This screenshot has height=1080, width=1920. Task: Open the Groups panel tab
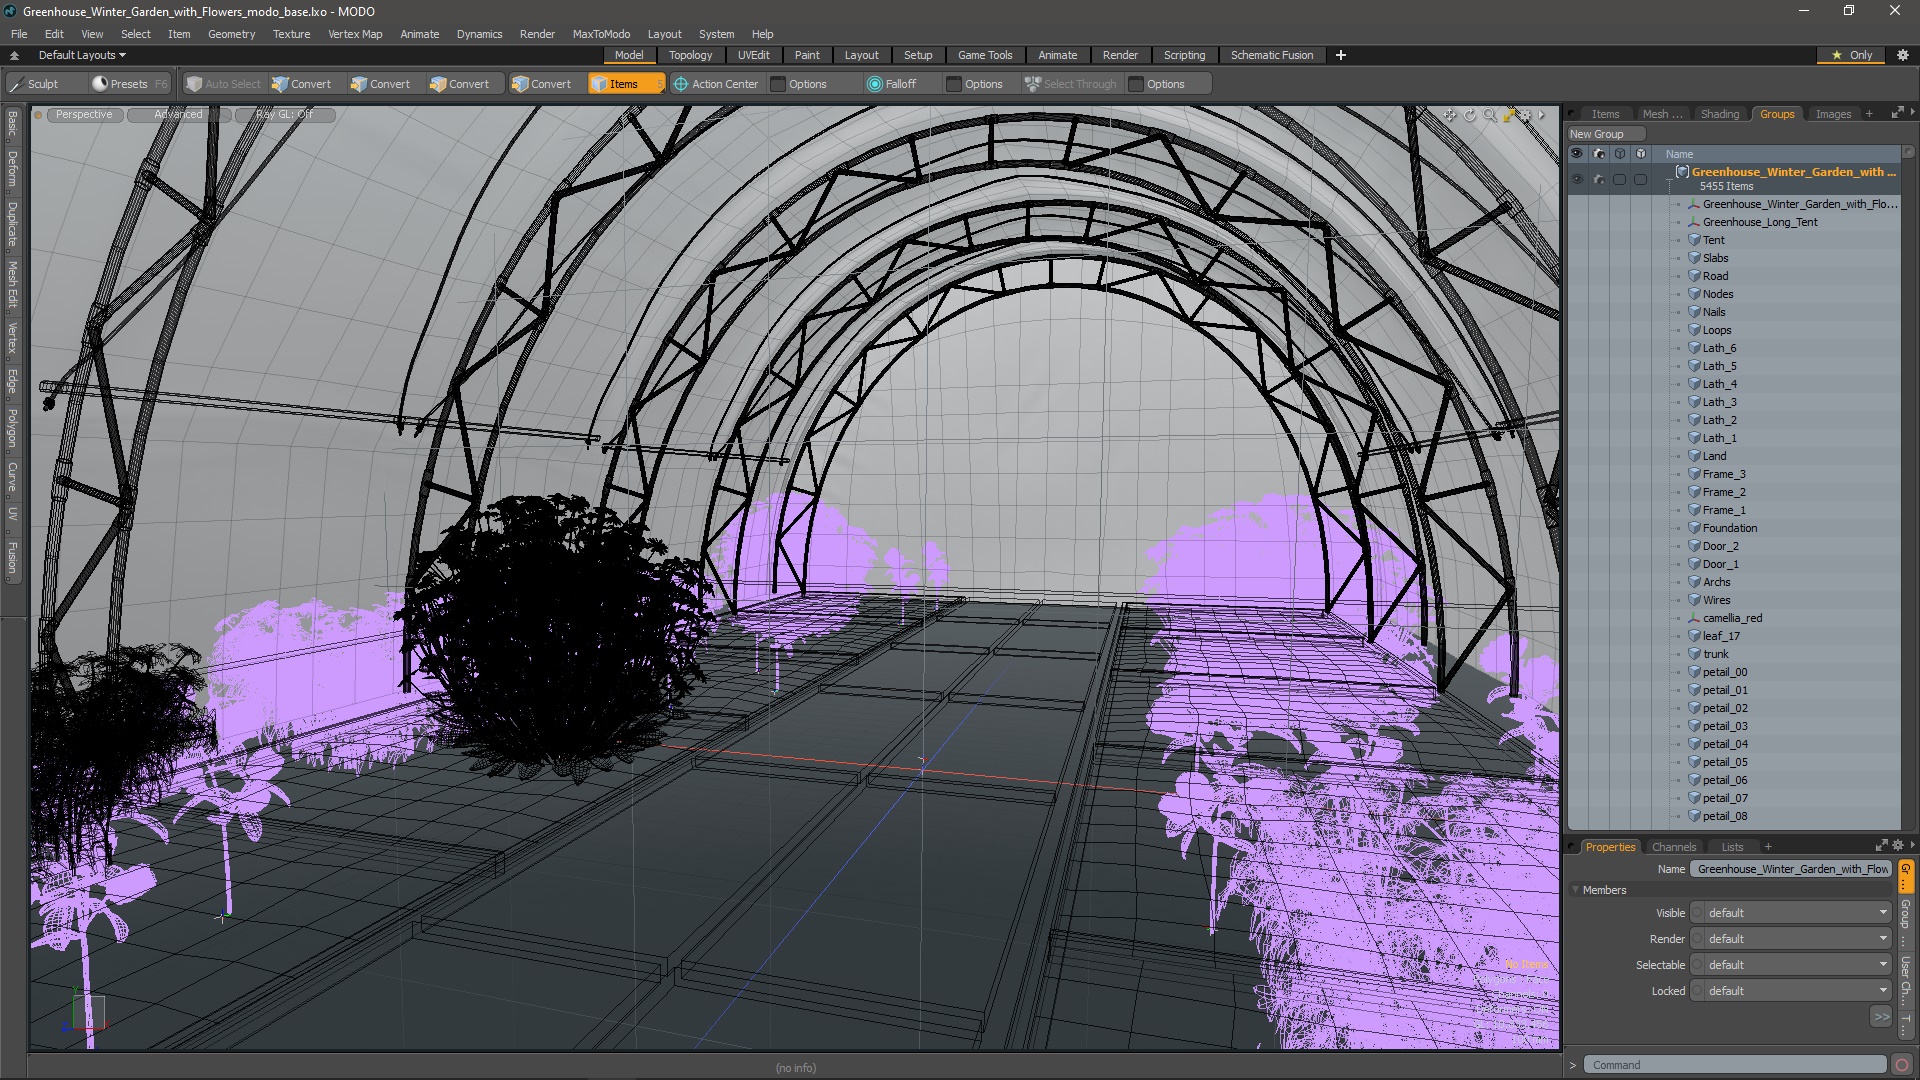coord(1776,113)
